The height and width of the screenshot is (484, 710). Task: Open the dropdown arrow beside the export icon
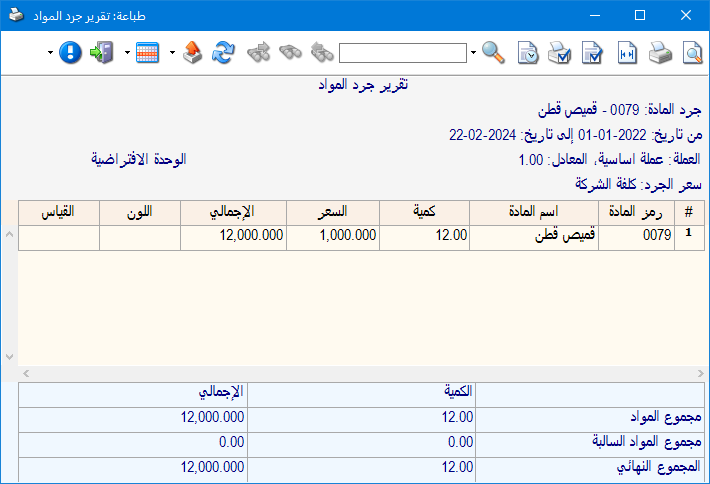[172, 53]
